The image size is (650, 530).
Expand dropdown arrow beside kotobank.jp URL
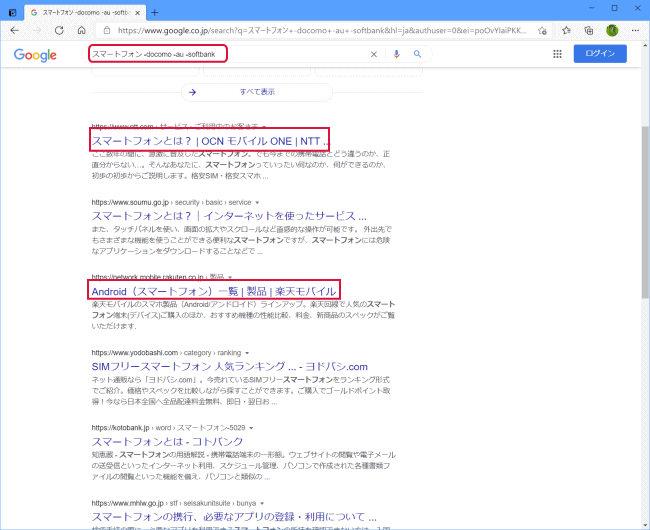[251, 428]
